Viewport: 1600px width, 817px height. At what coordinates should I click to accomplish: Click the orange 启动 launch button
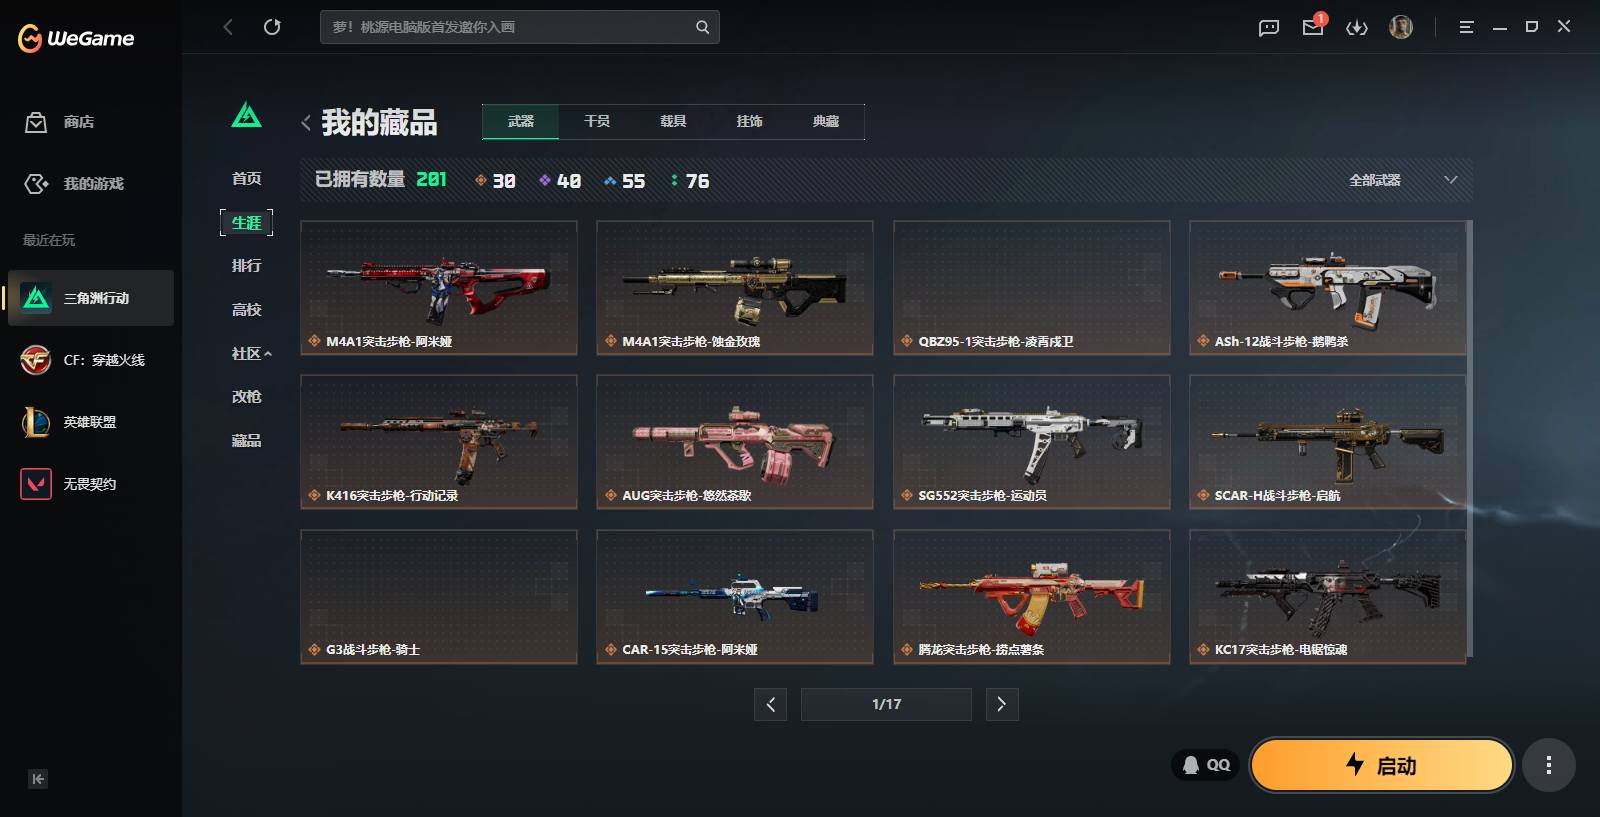1381,765
